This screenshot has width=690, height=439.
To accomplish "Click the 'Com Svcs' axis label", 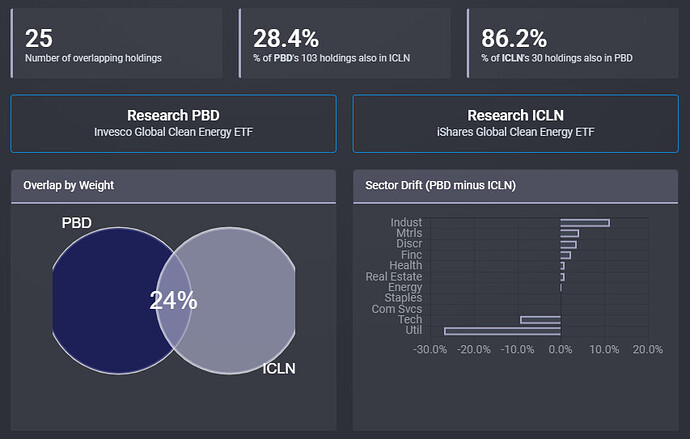I will pos(396,309).
